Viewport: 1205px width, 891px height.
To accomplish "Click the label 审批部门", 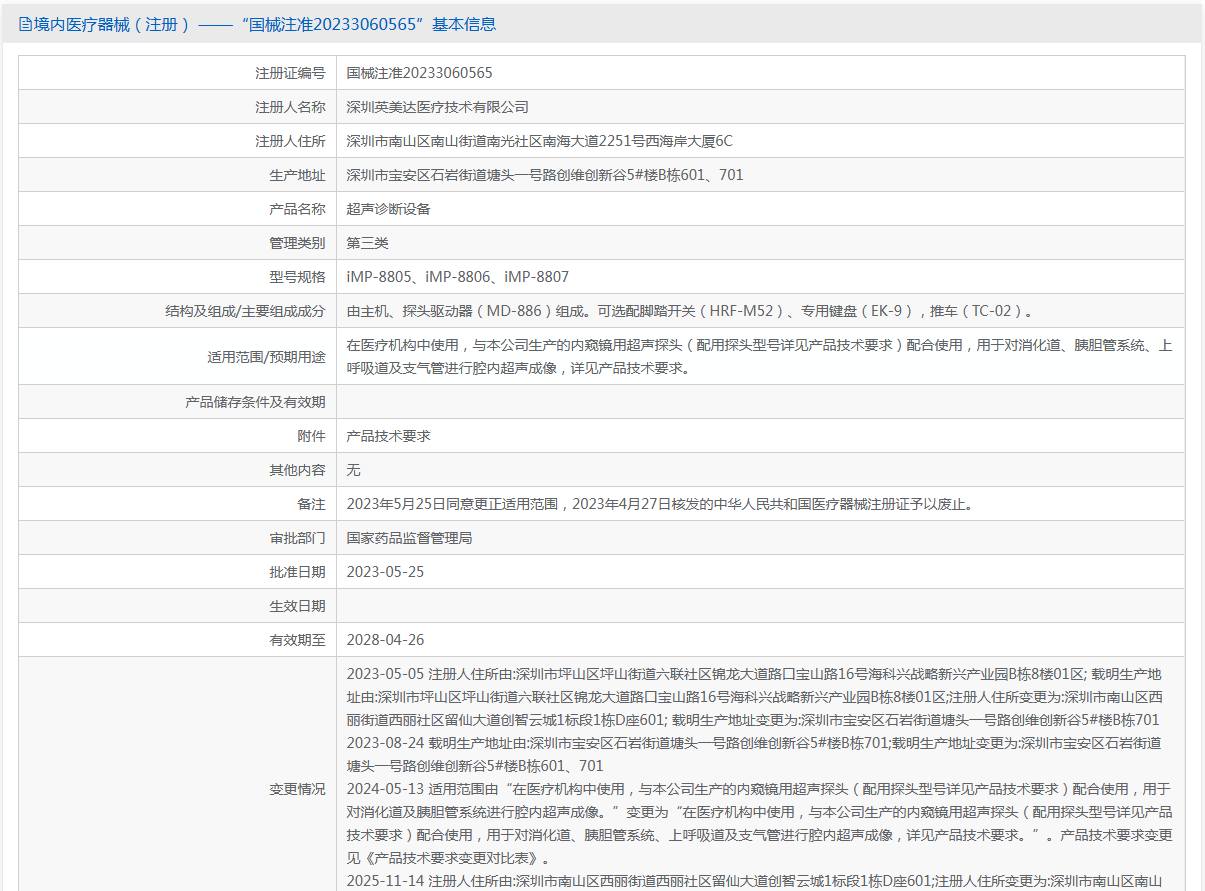I will 297,538.
